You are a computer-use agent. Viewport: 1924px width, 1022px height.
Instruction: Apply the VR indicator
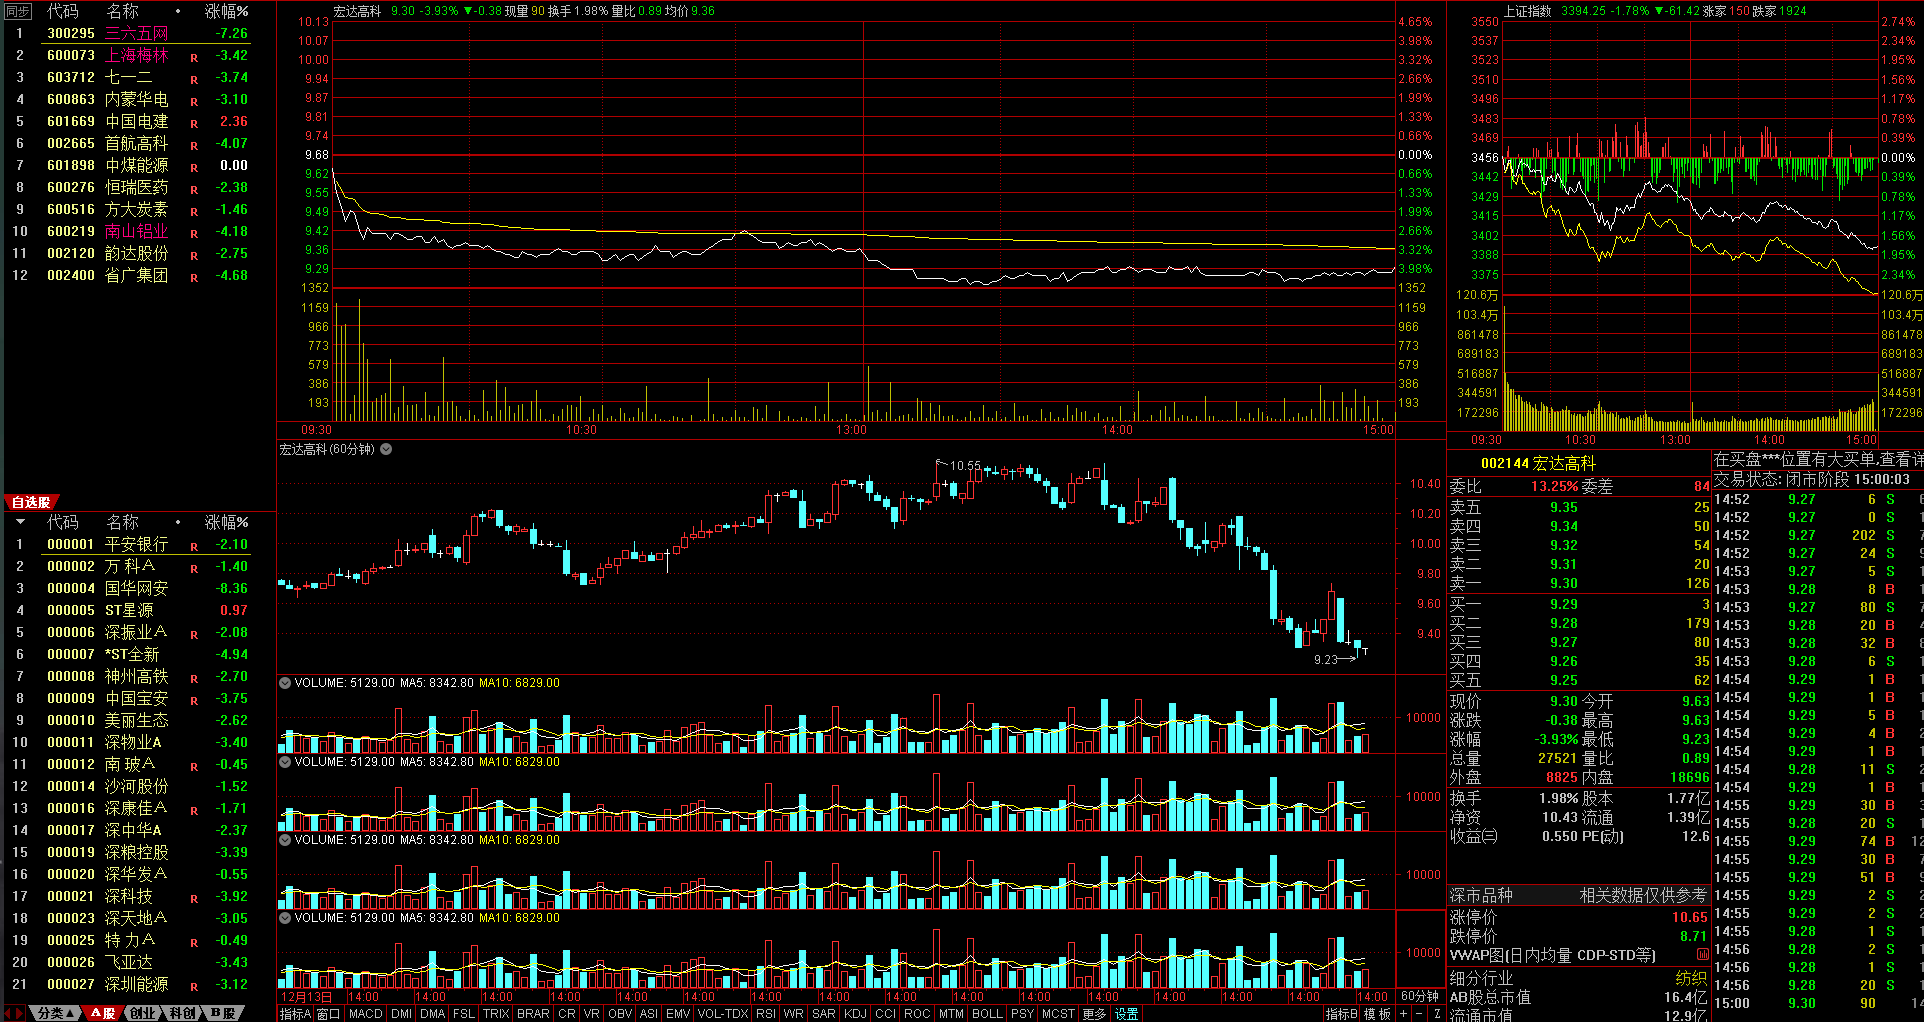(591, 1013)
